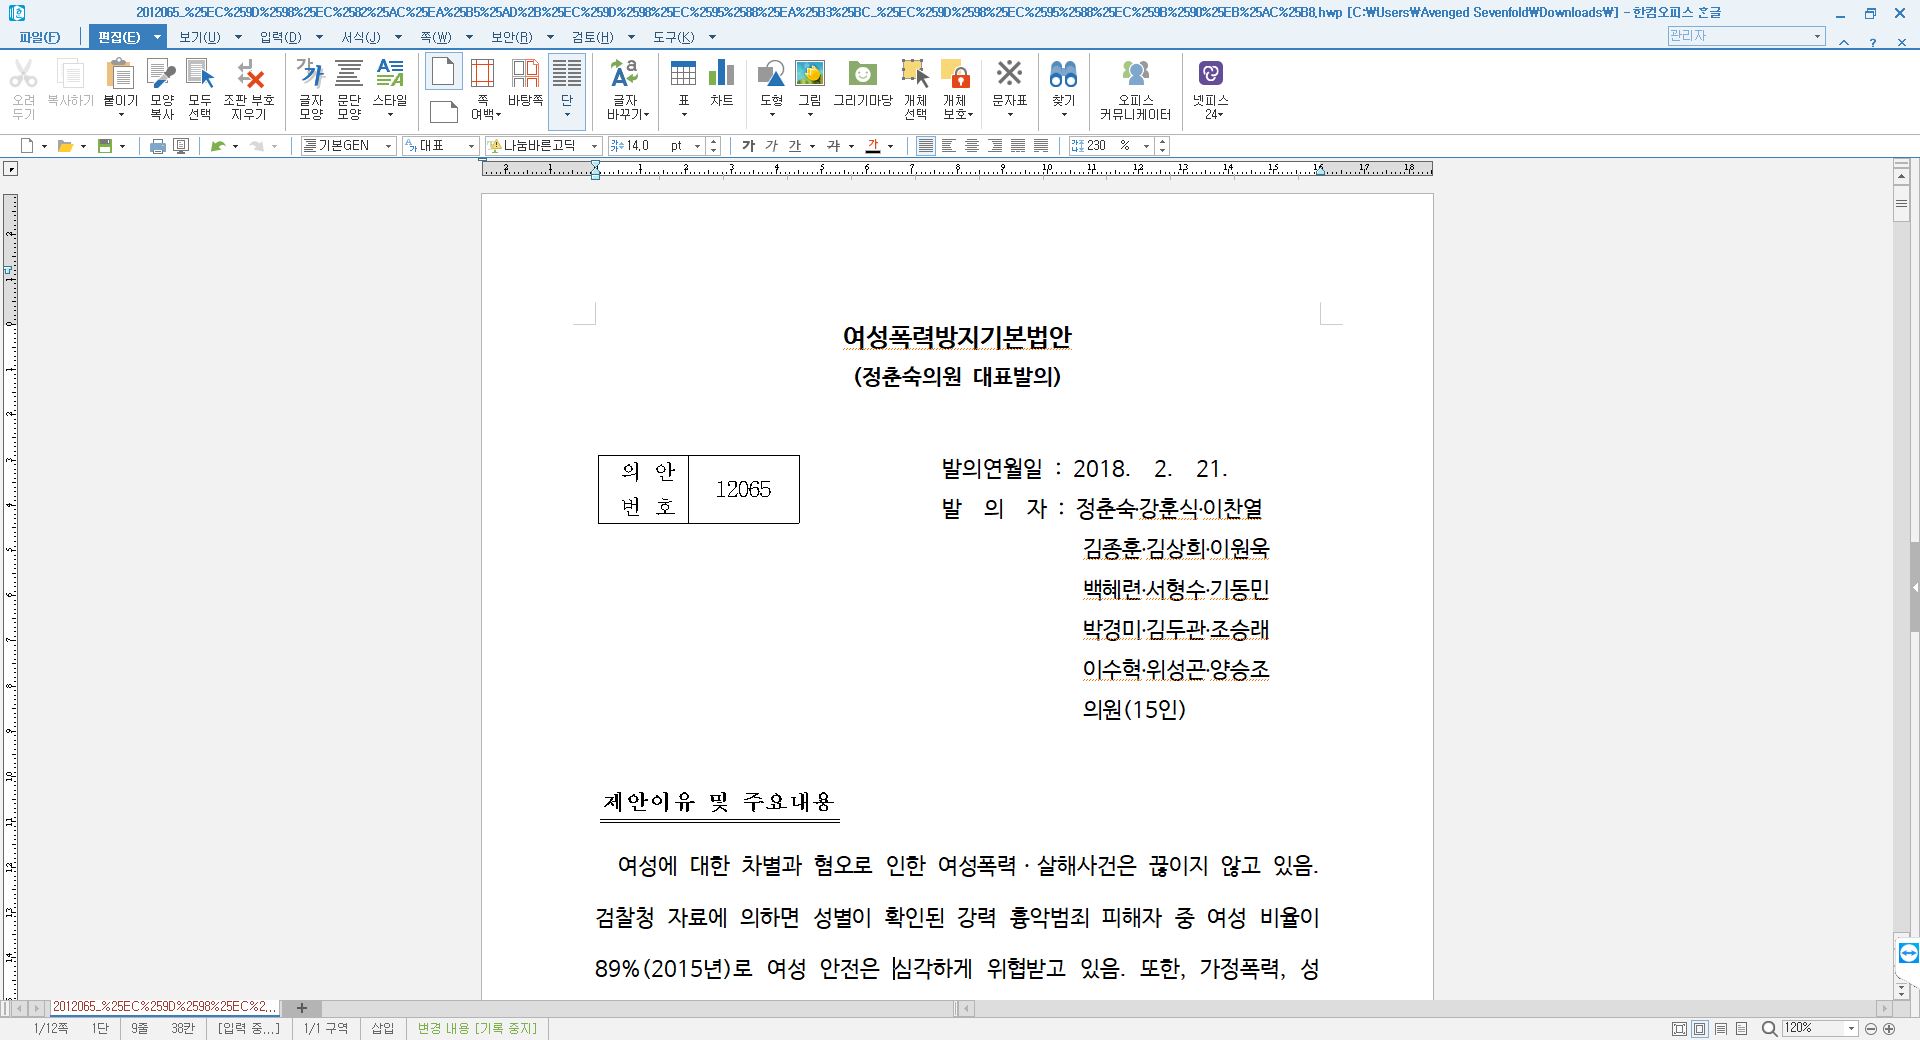1920x1040 pixels.
Task: Click the new document tab plus button
Action: 302,1008
